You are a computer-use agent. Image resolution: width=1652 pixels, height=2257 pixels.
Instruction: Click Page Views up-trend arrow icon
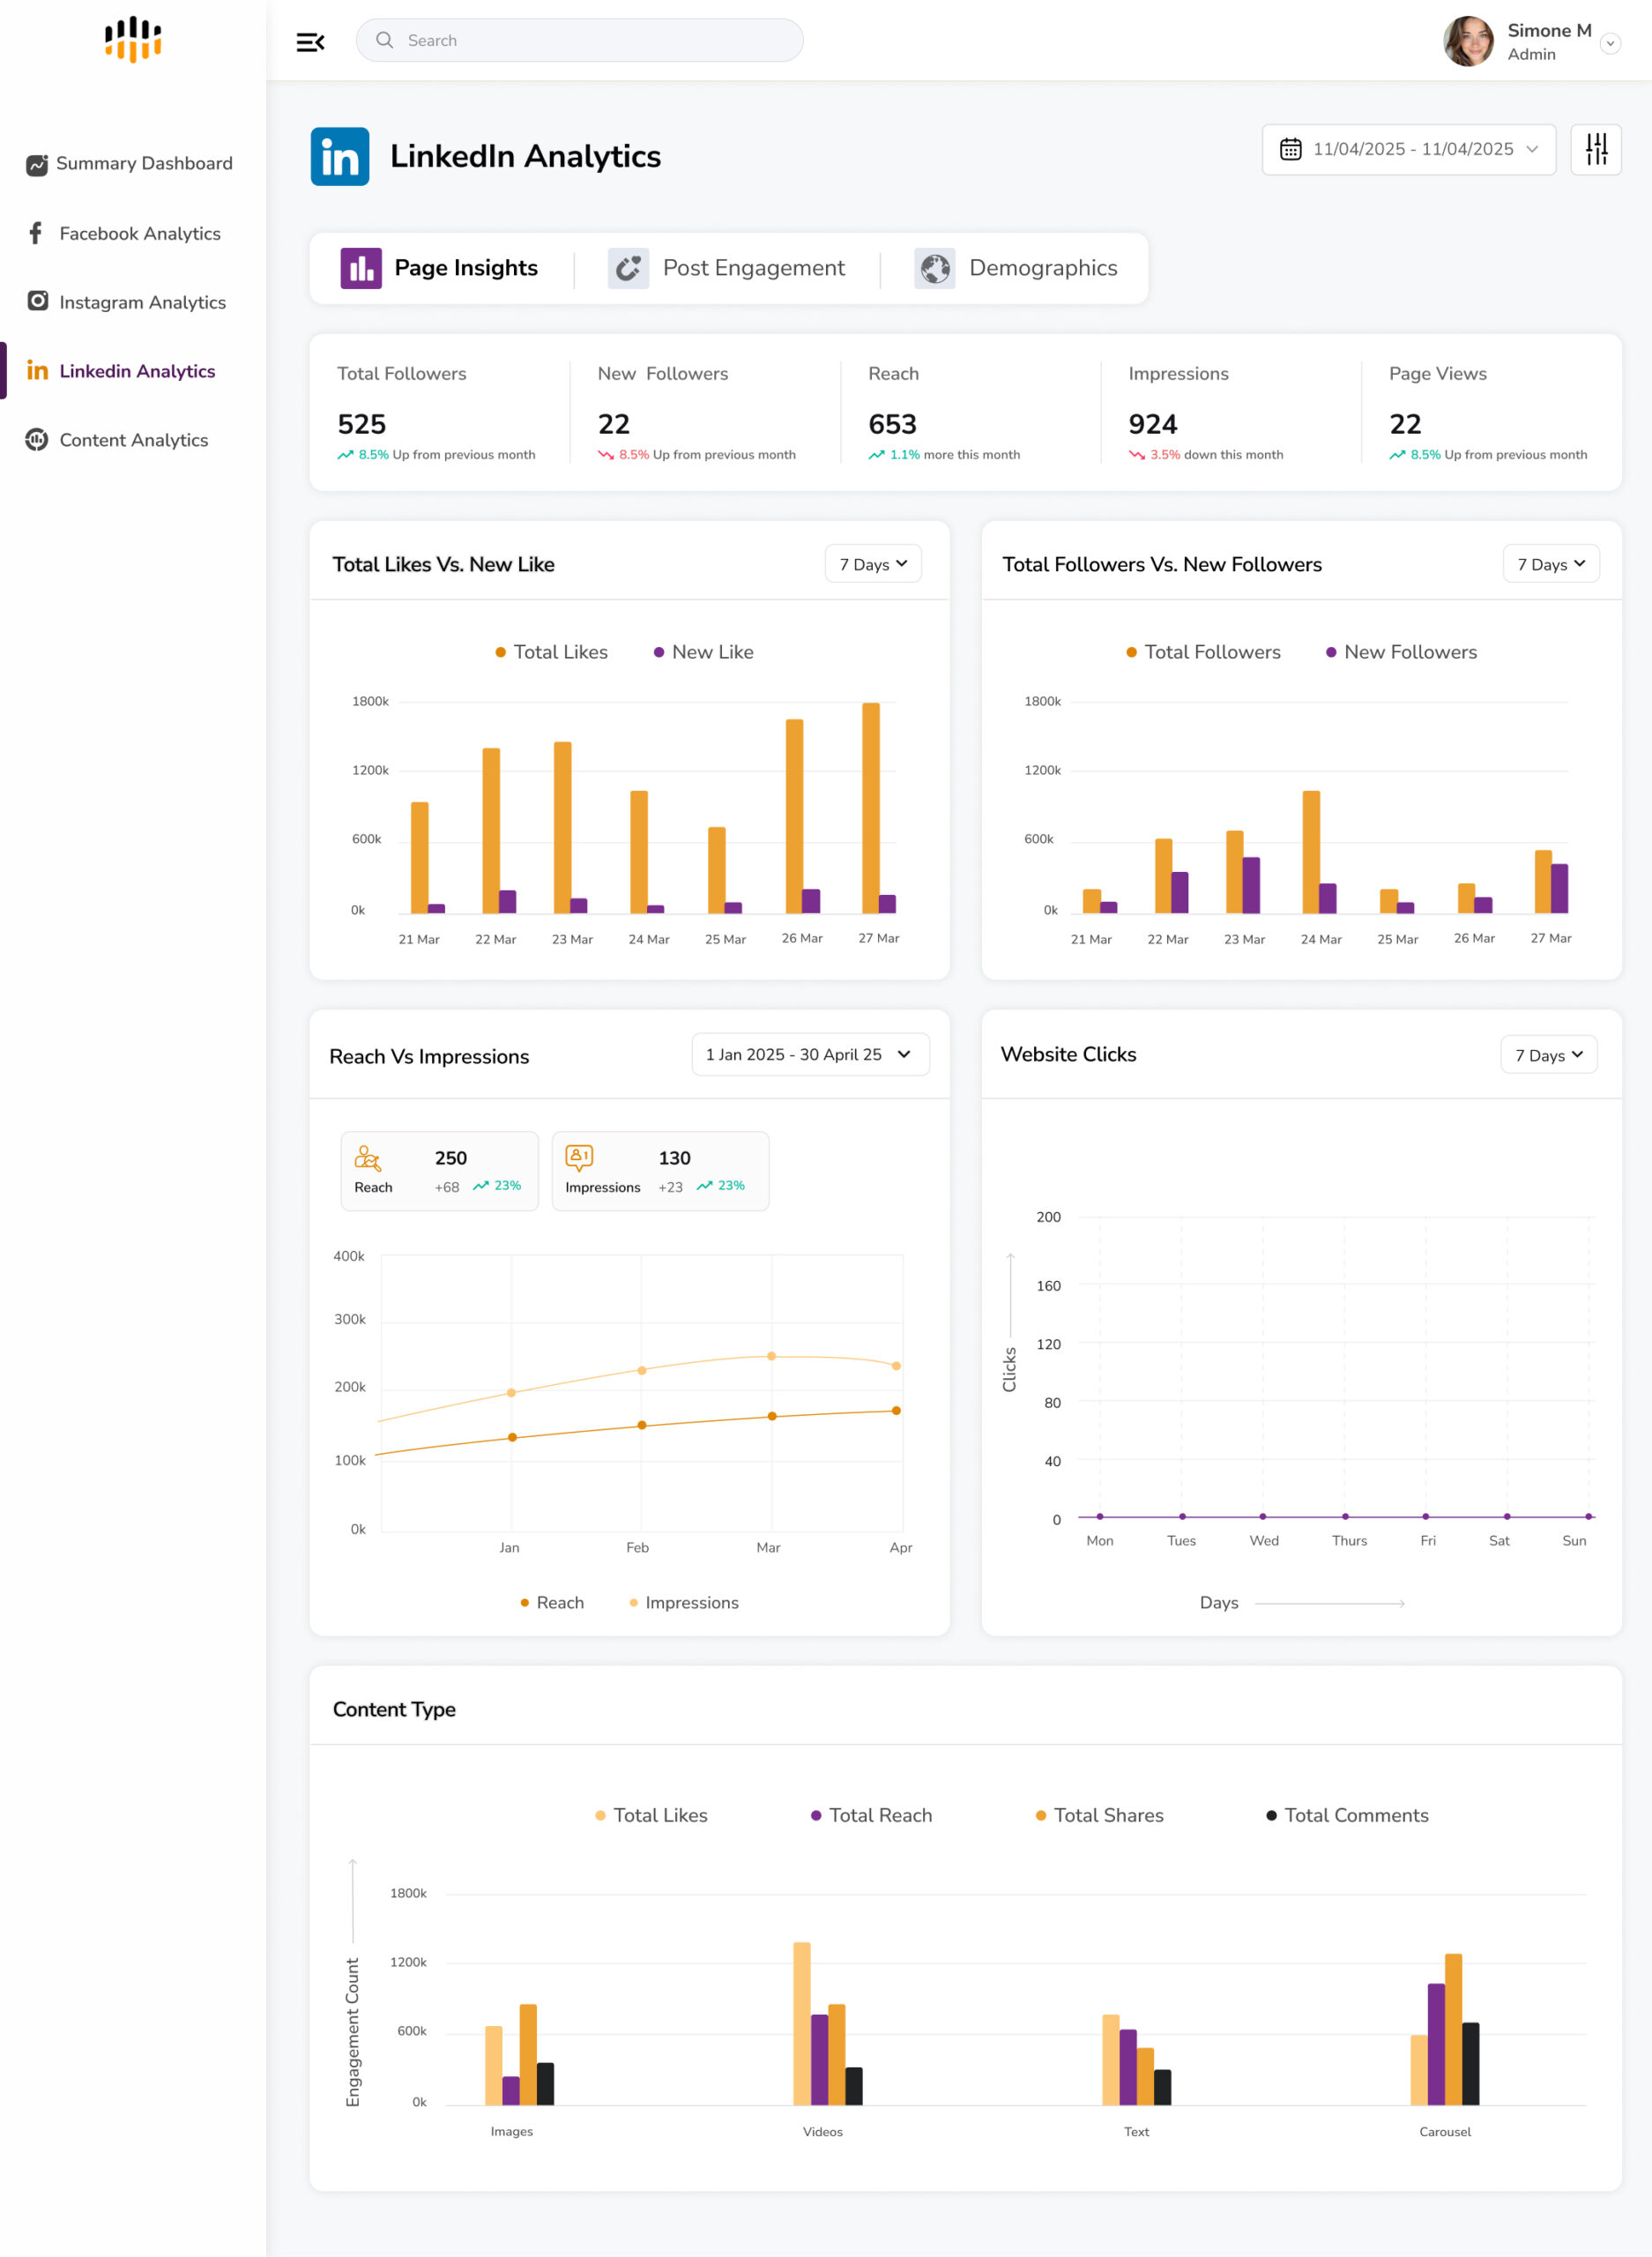click(x=1397, y=455)
